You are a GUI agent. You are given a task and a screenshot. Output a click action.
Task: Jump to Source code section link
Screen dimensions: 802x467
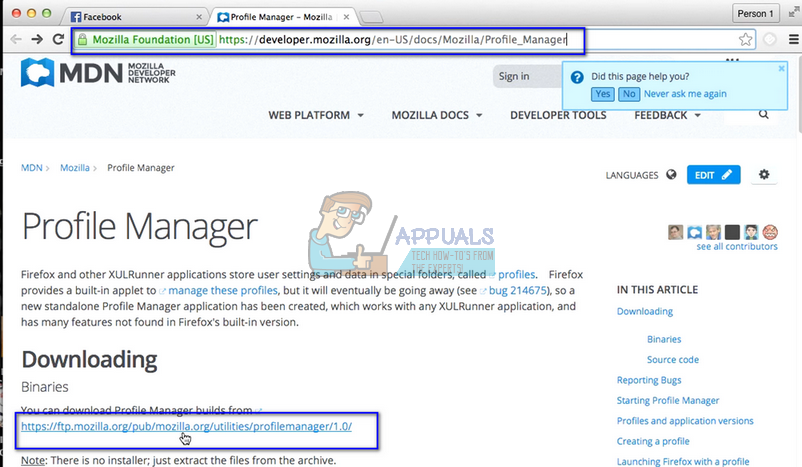pyautogui.click(x=673, y=360)
